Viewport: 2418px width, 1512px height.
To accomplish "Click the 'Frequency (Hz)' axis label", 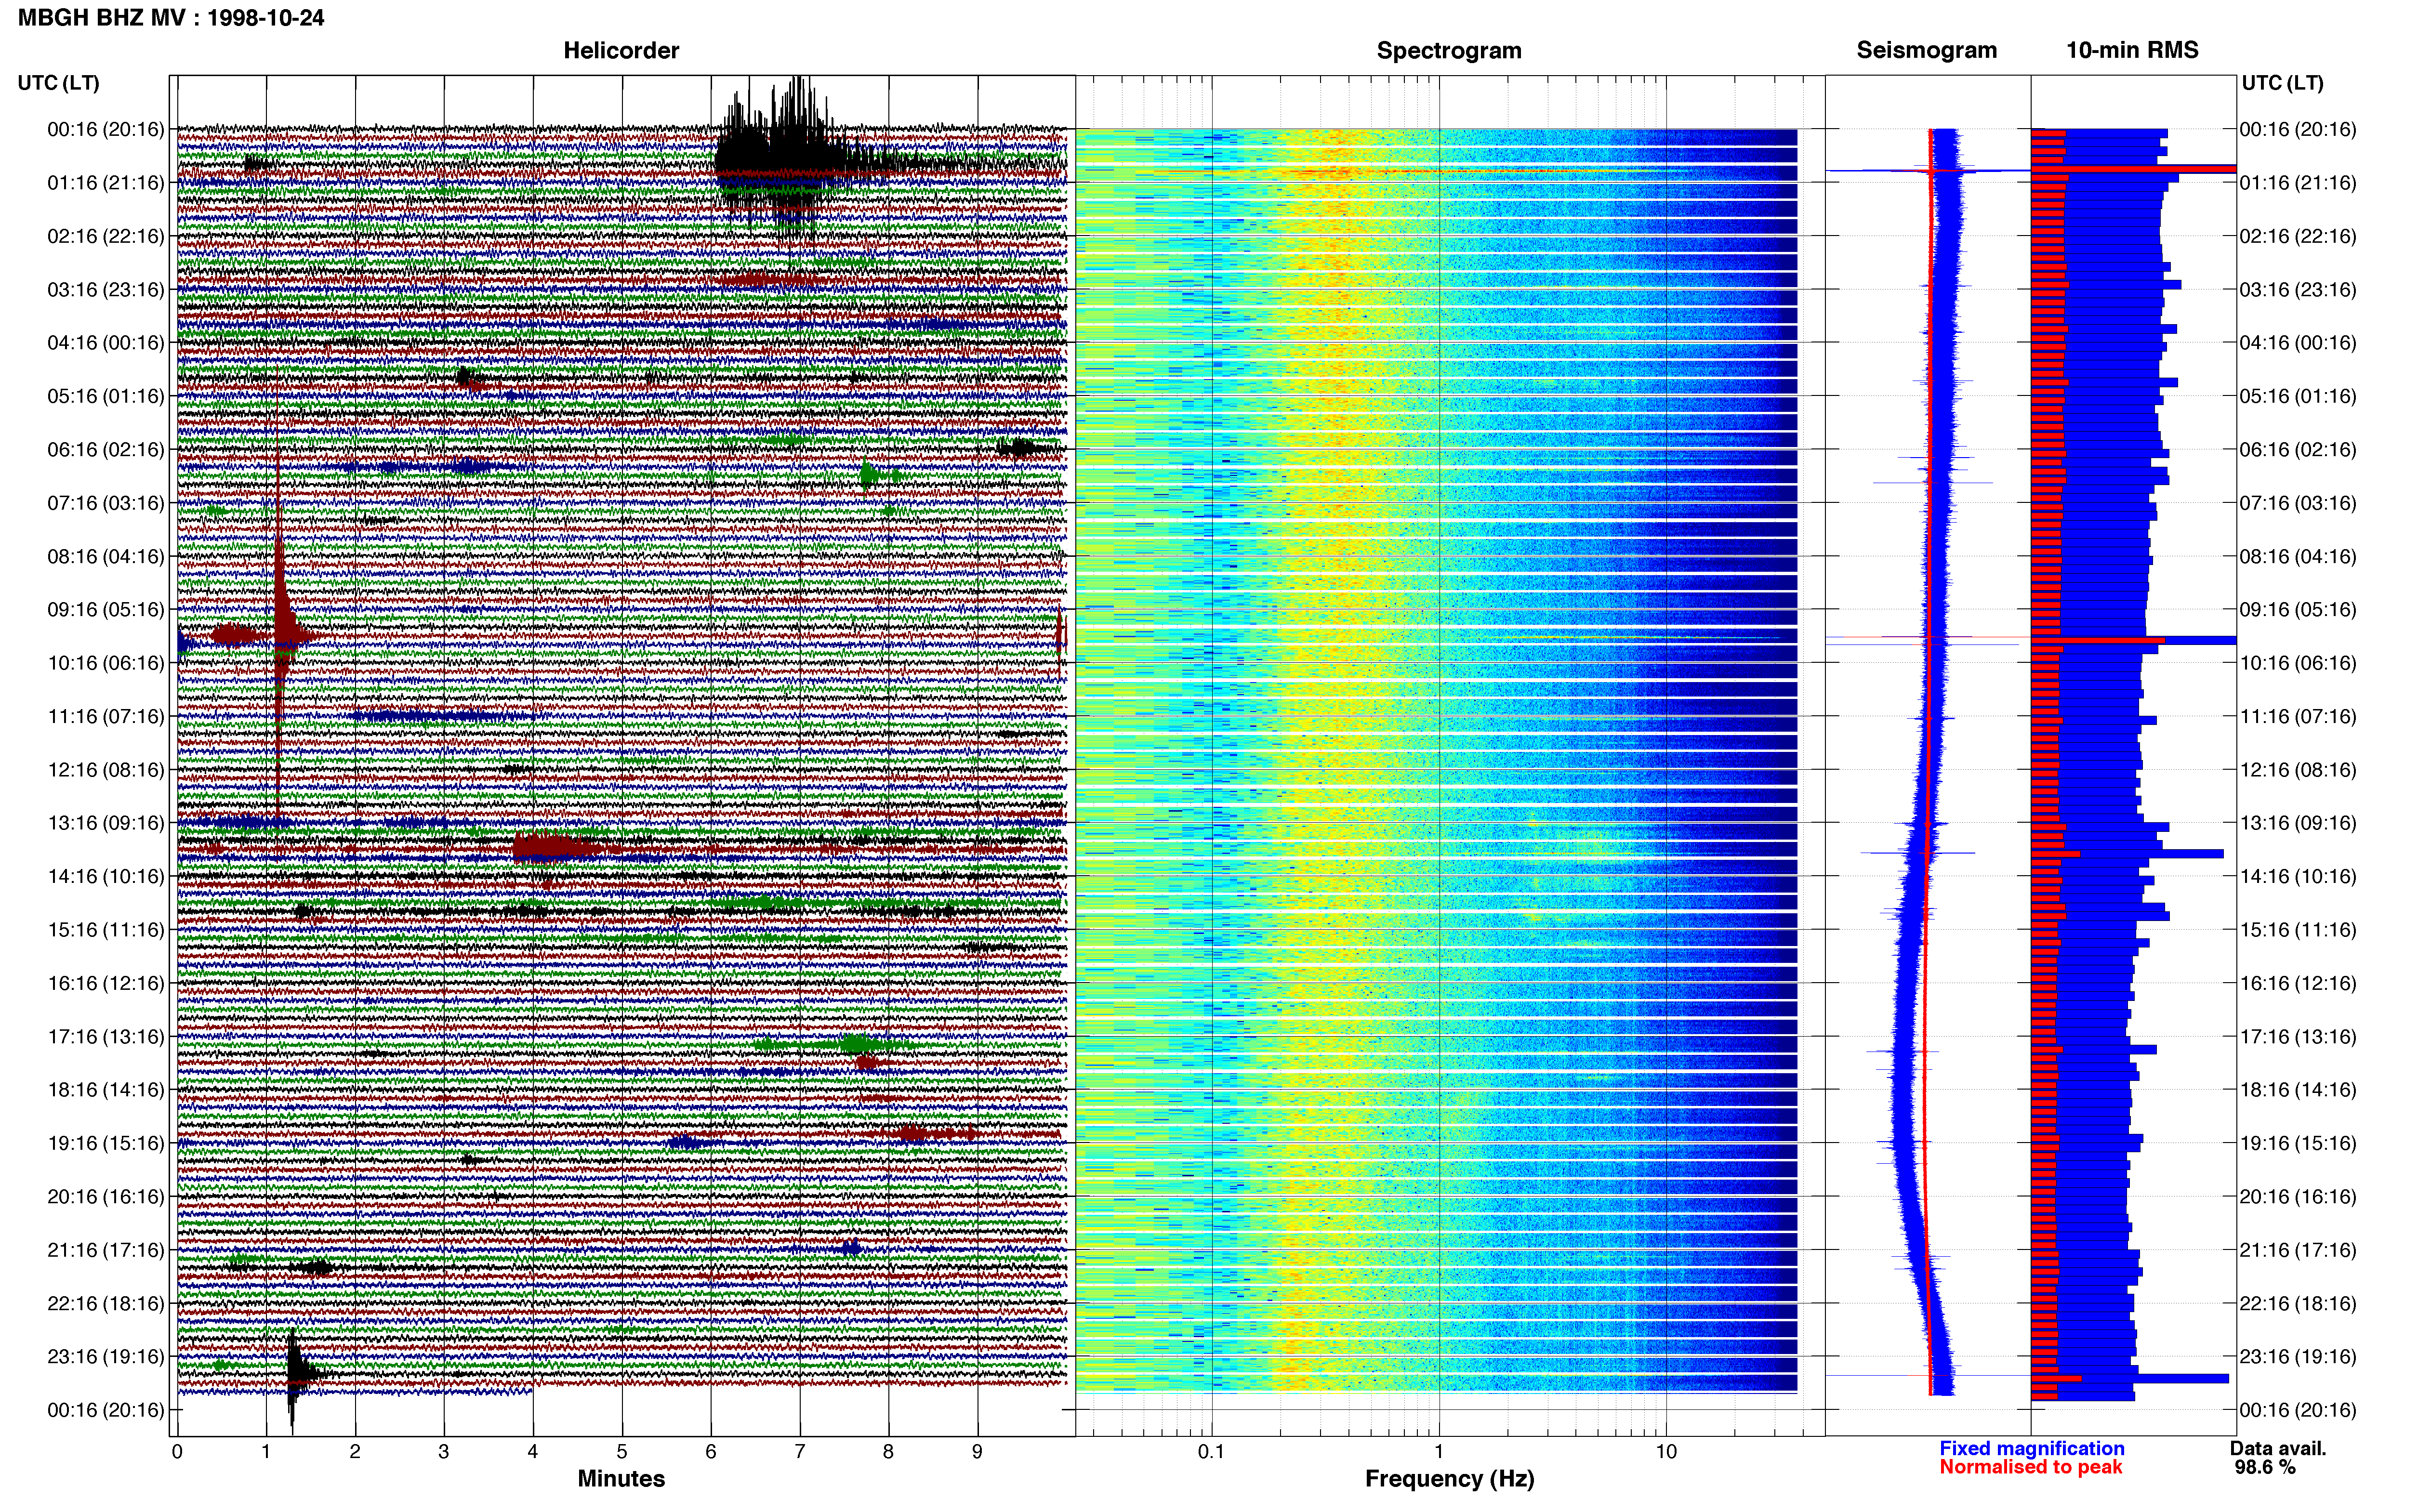I will coord(1449,1478).
